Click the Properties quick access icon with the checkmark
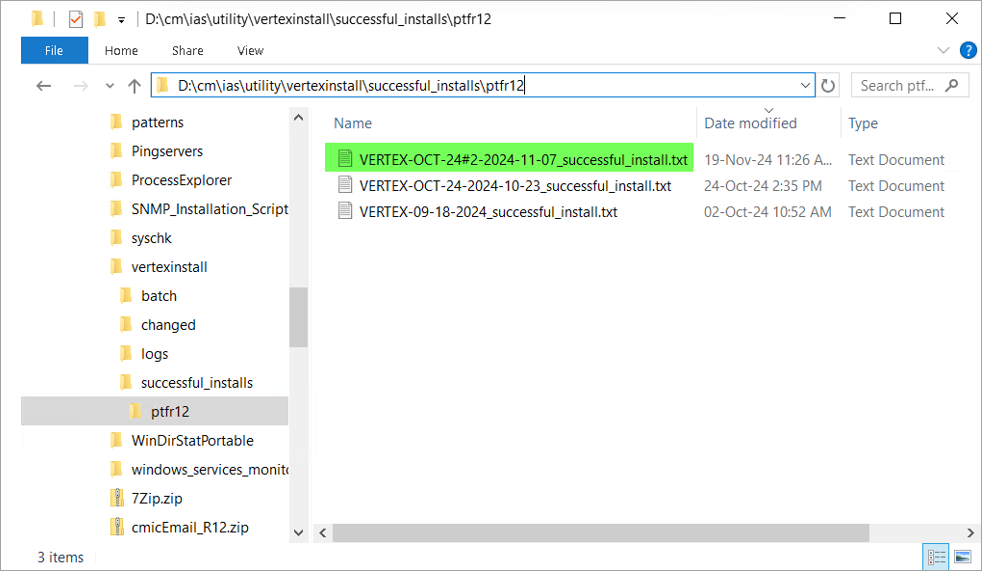This screenshot has height=571, width=982. 76,19
